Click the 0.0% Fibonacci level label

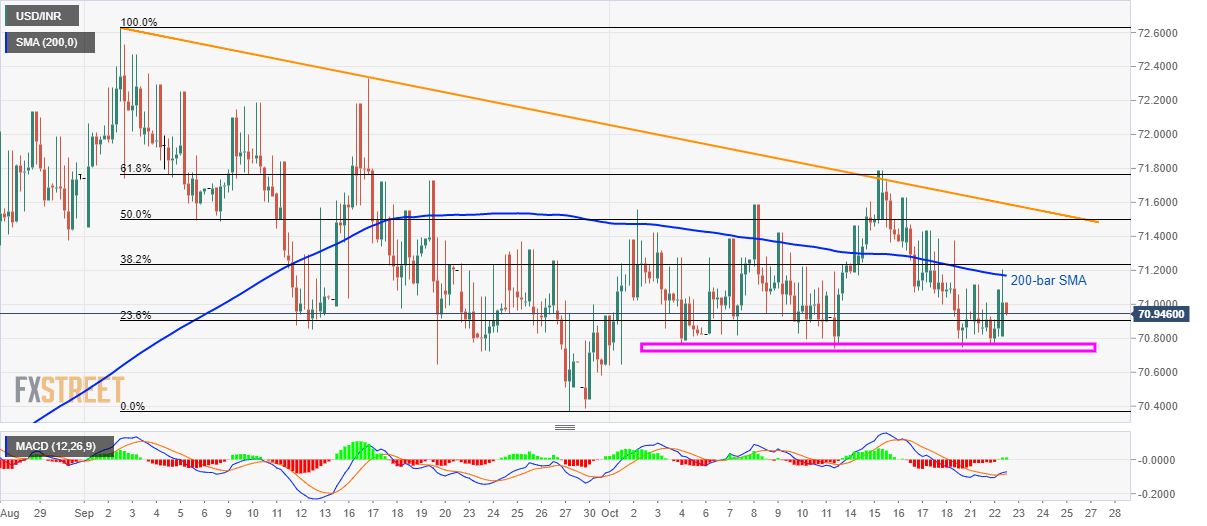pyautogui.click(x=133, y=406)
